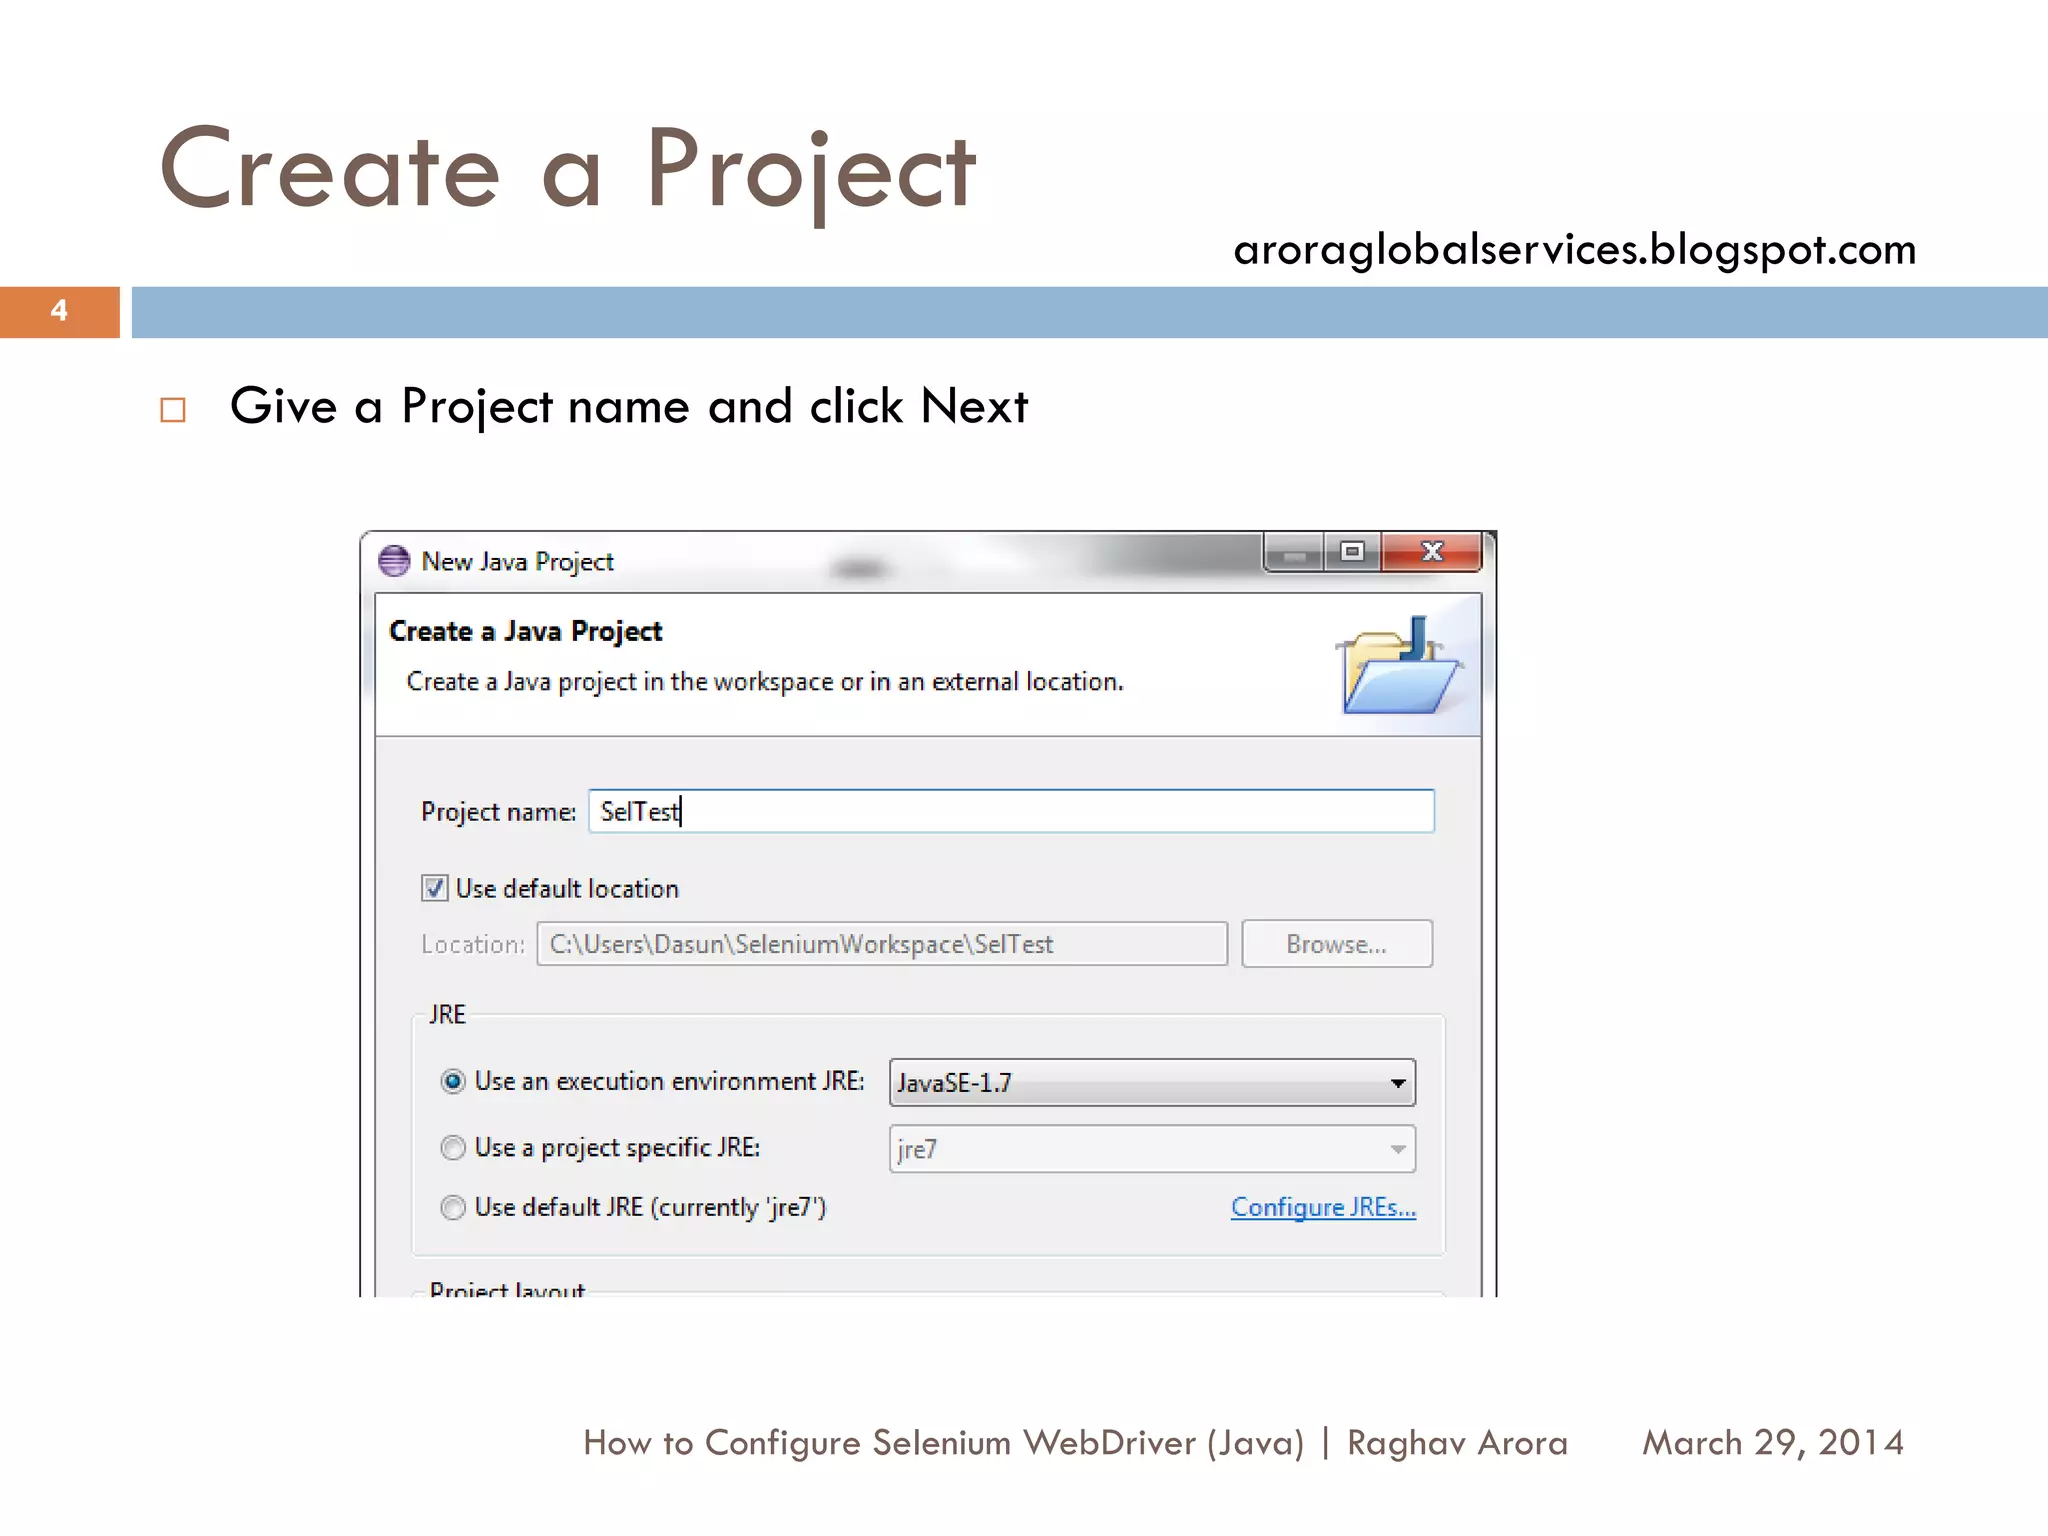This screenshot has width=2048, height=1536.
Task: Click the aroraglobalservices.blogspot.com text
Action: coord(1575,248)
